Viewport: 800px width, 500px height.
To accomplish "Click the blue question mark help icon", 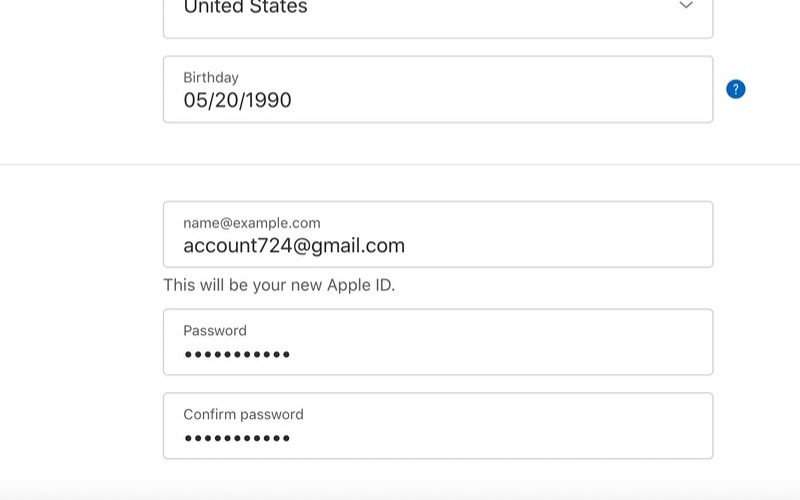I will (735, 89).
